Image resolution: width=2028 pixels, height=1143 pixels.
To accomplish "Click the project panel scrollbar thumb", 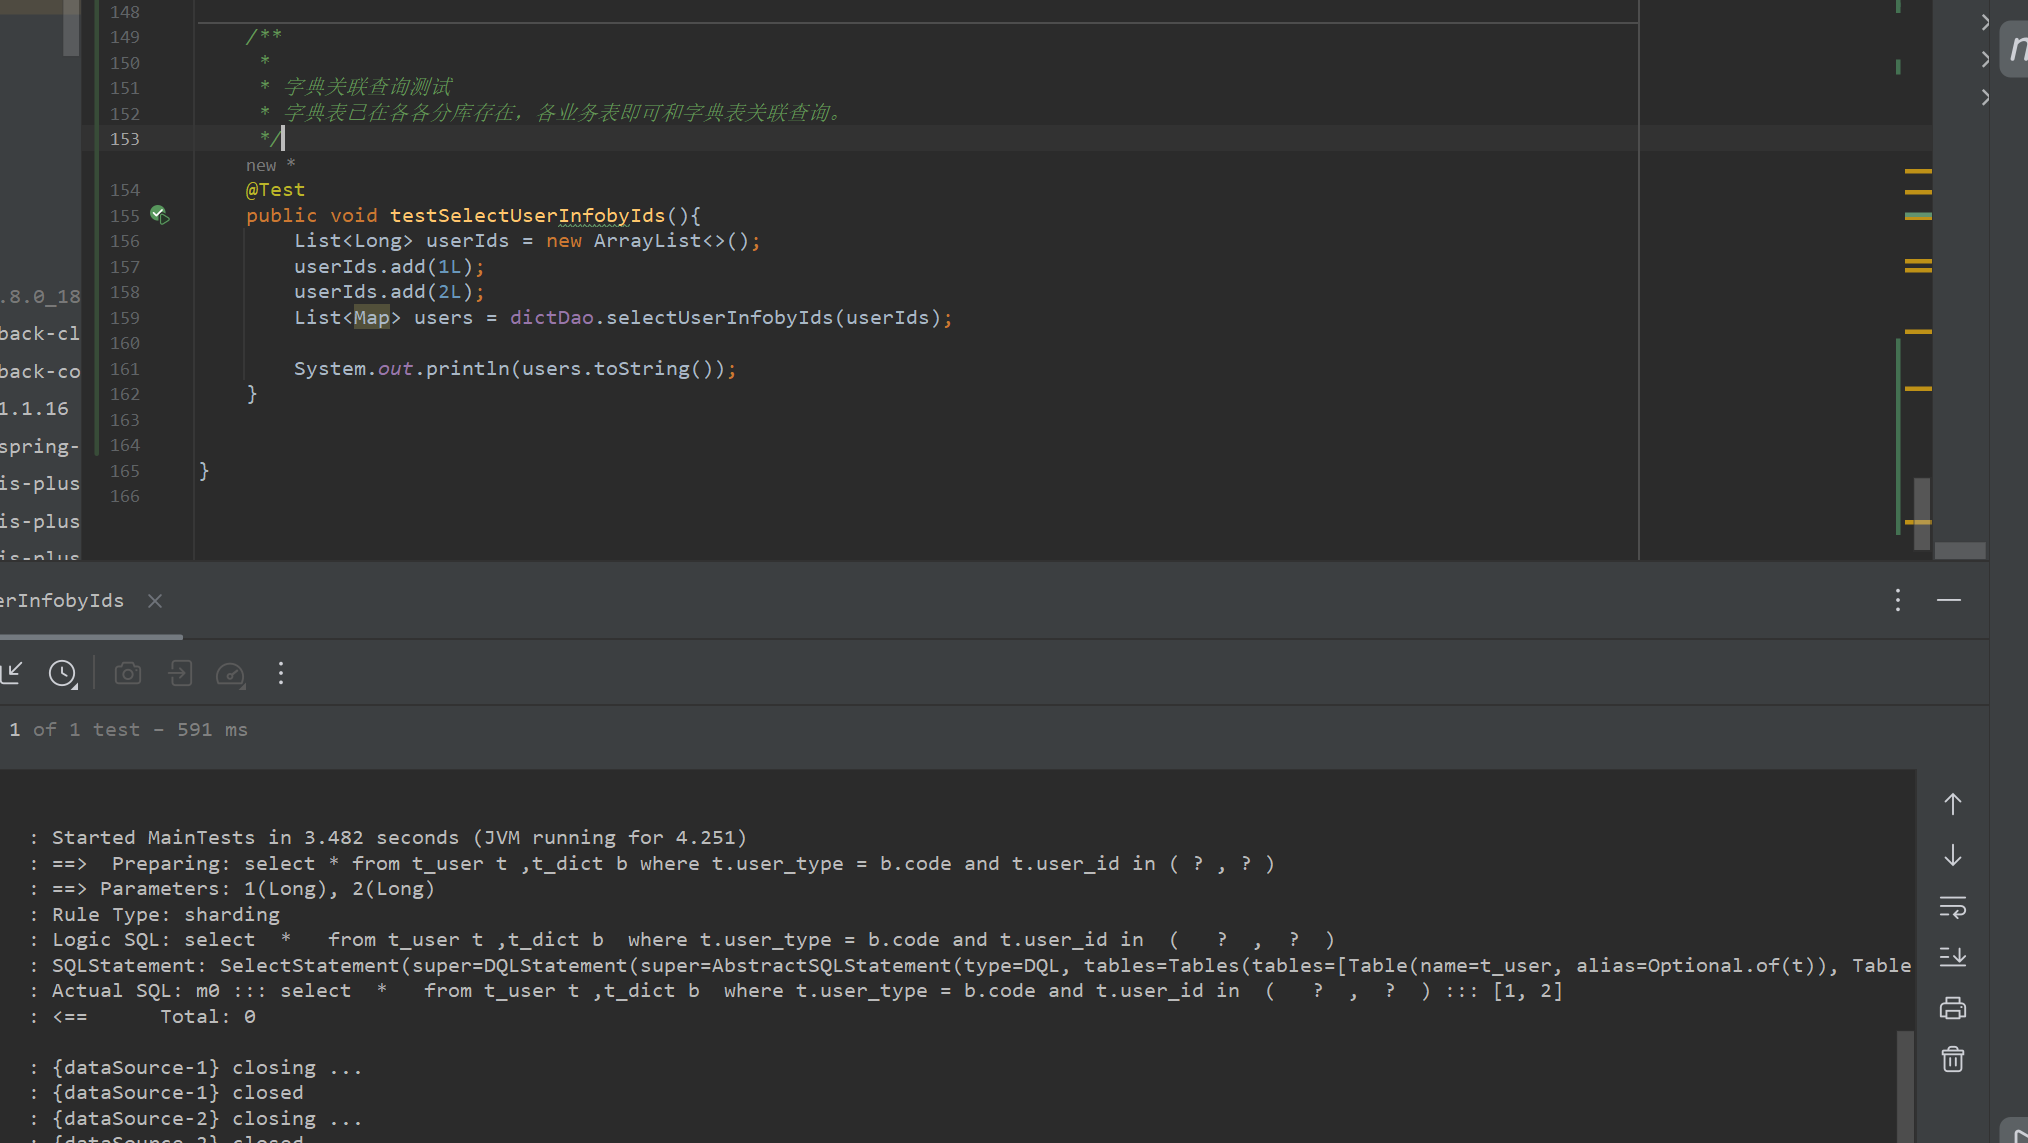I will click(71, 28).
